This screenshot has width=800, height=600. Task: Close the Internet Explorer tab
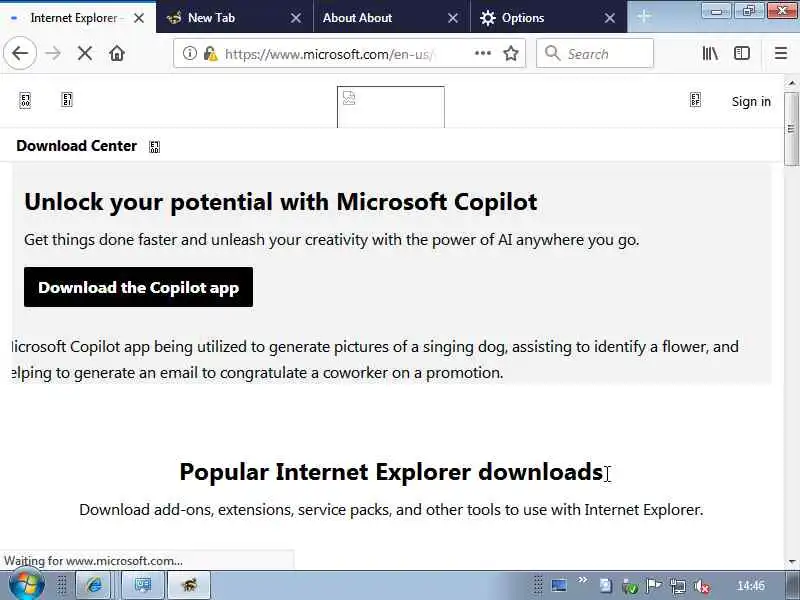139,18
